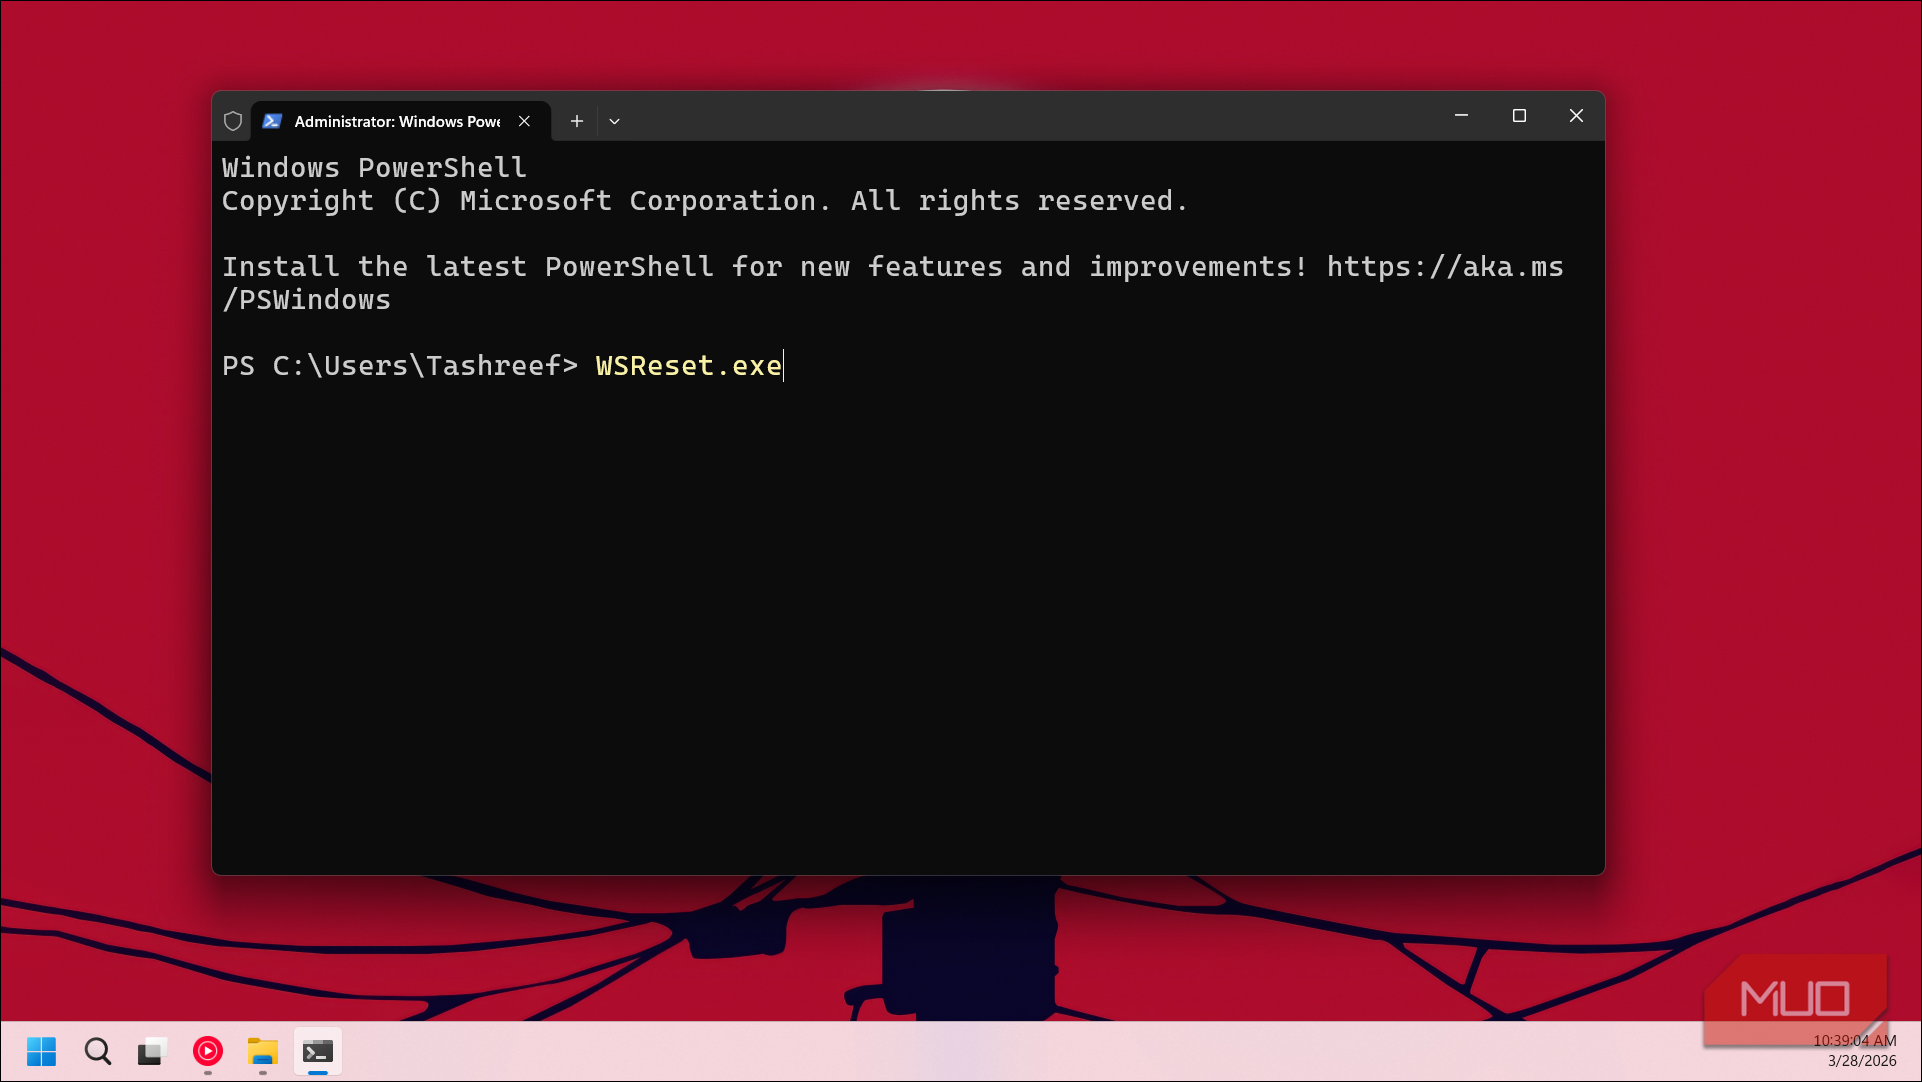Click on the typed WSReset.exe command
Viewport: 1922px width, 1082px height.
click(x=688, y=366)
